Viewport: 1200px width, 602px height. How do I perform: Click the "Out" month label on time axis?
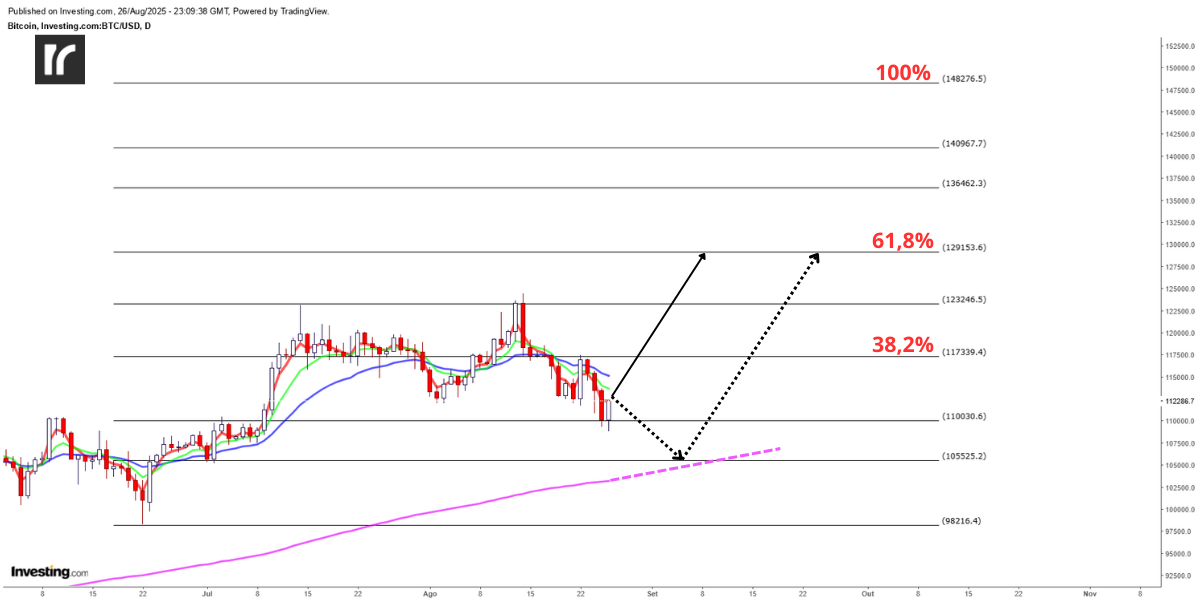point(867,593)
